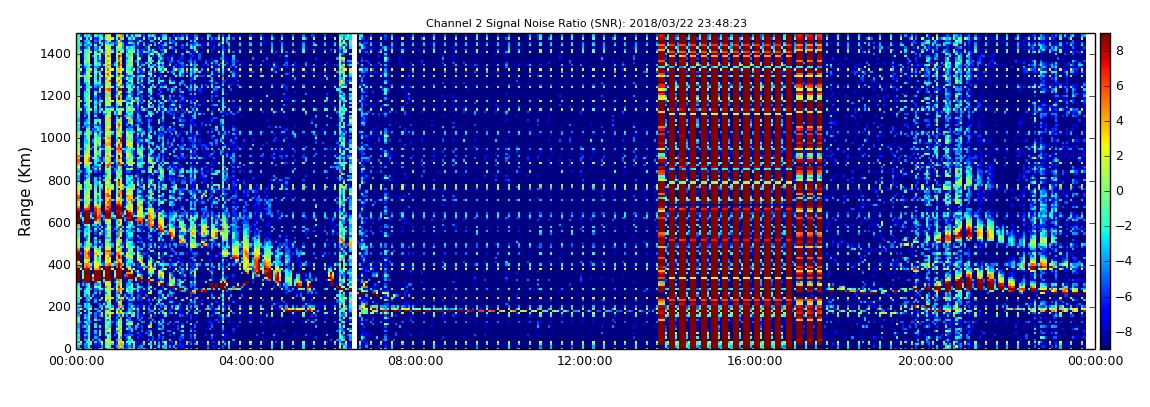This screenshot has height=407, width=1150.
Task: Click the '400' range tick label
Action: point(61,265)
